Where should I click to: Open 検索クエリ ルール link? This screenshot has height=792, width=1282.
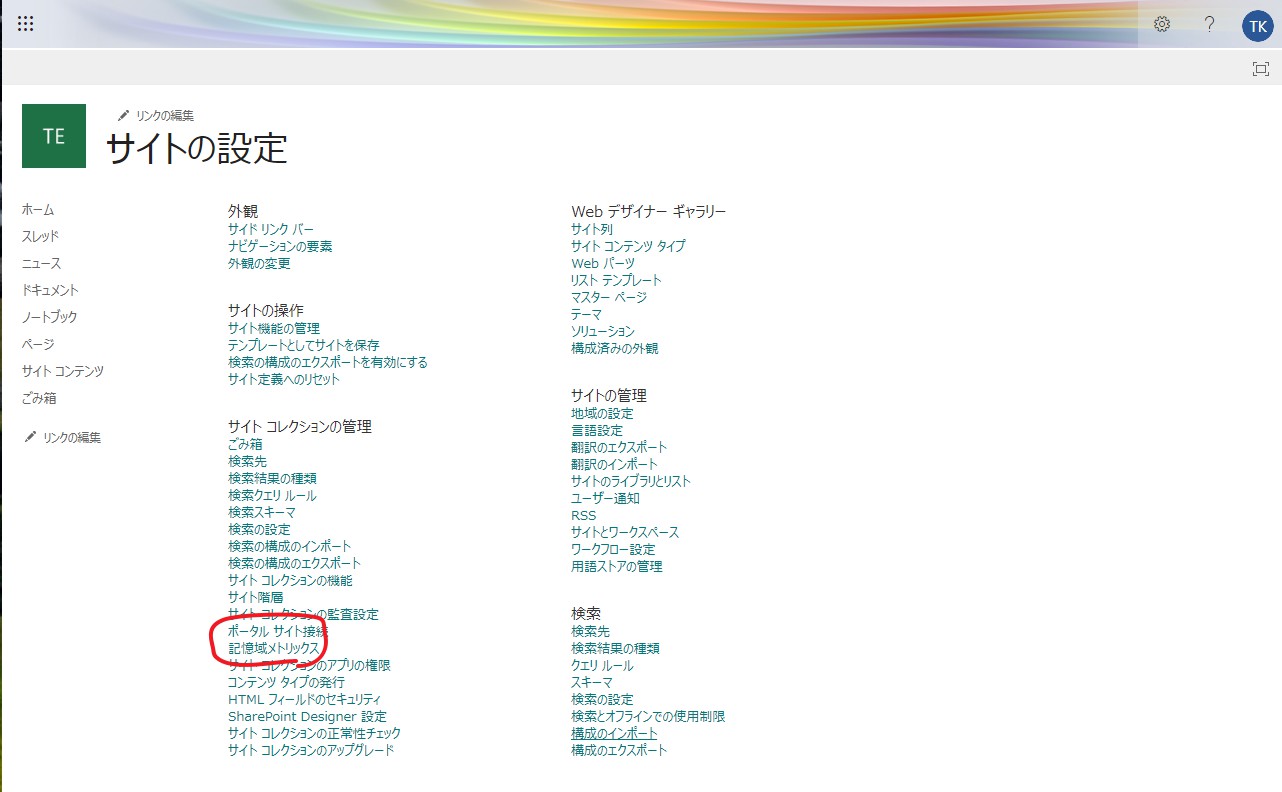pos(272,495)
